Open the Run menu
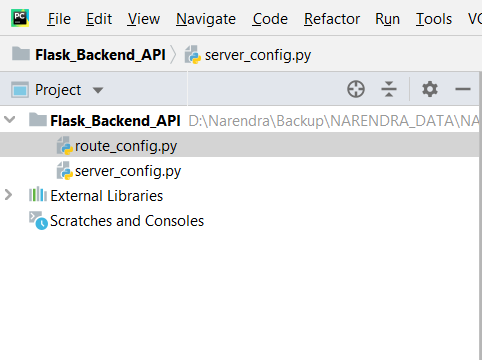 click(387, 19)
